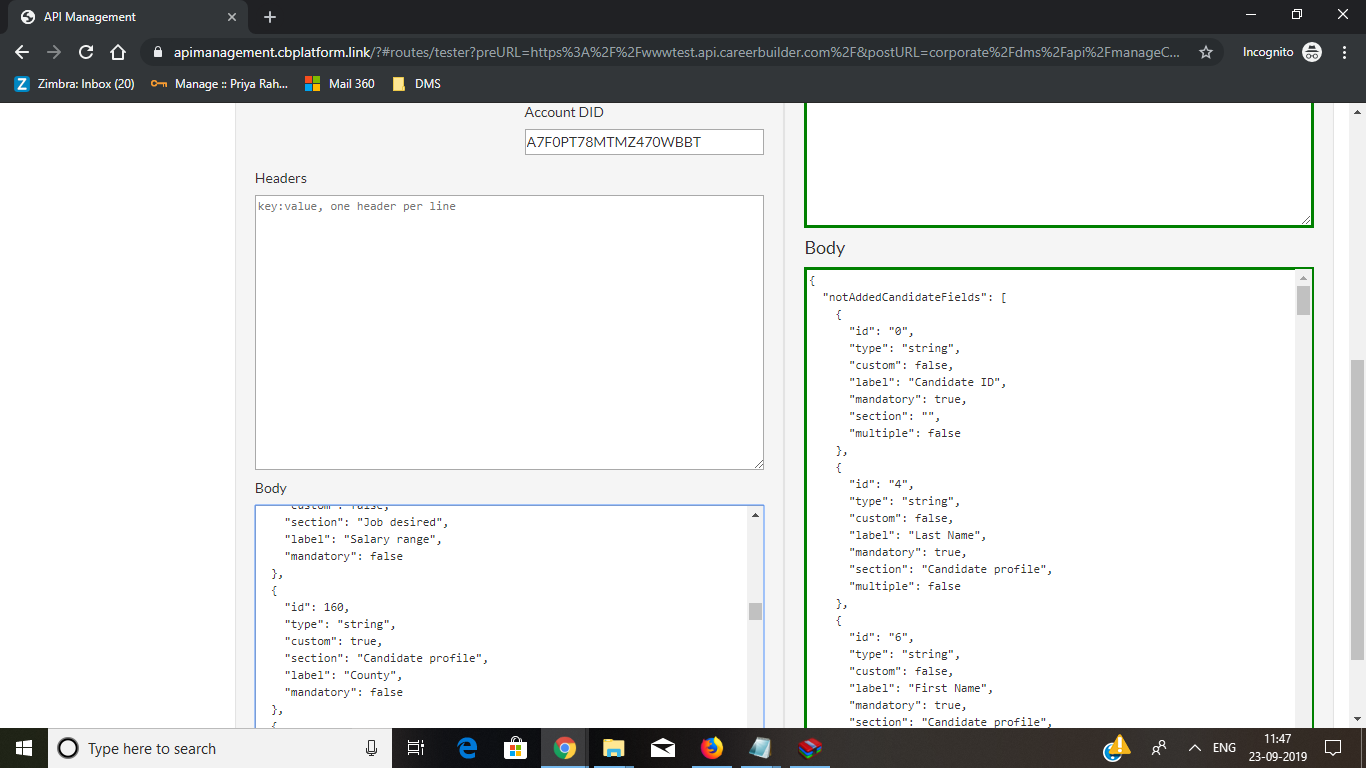Open the Action Center notification icon

coord(1333,748)
